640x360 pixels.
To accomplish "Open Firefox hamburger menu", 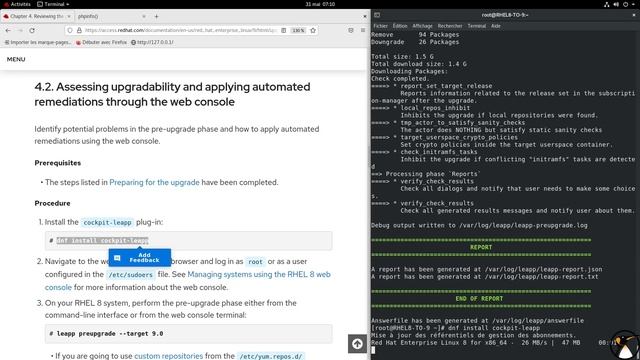I will tap(363, 31).
